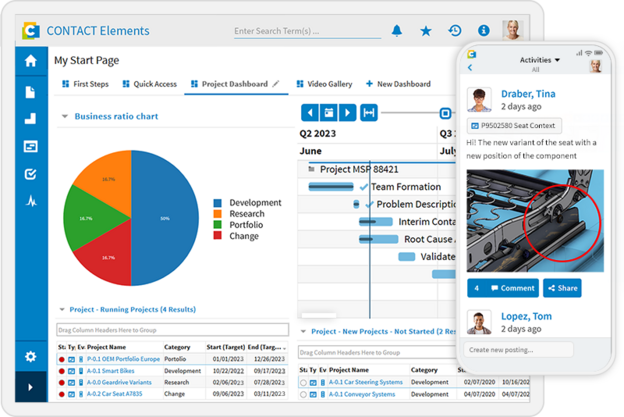
Task: Open user profile avatar in header
Action: tap(513, 30)
